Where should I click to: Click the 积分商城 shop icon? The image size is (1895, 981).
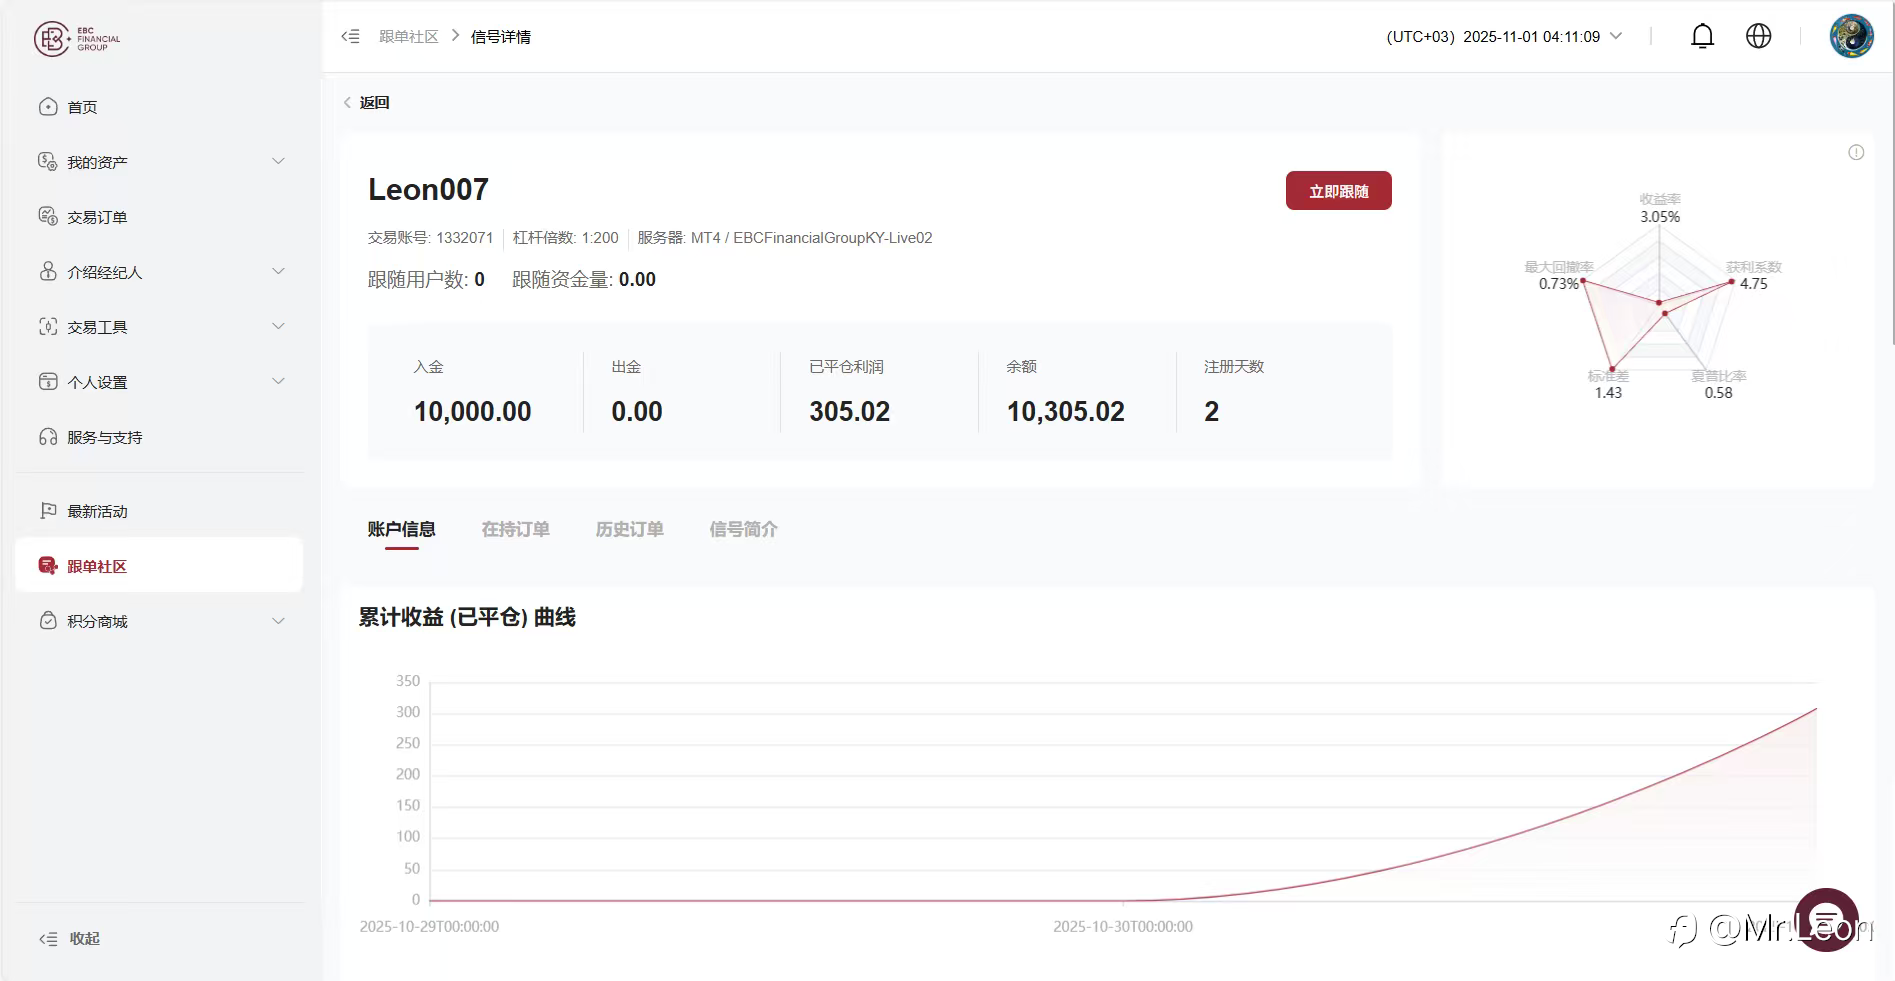coord(48,621)
